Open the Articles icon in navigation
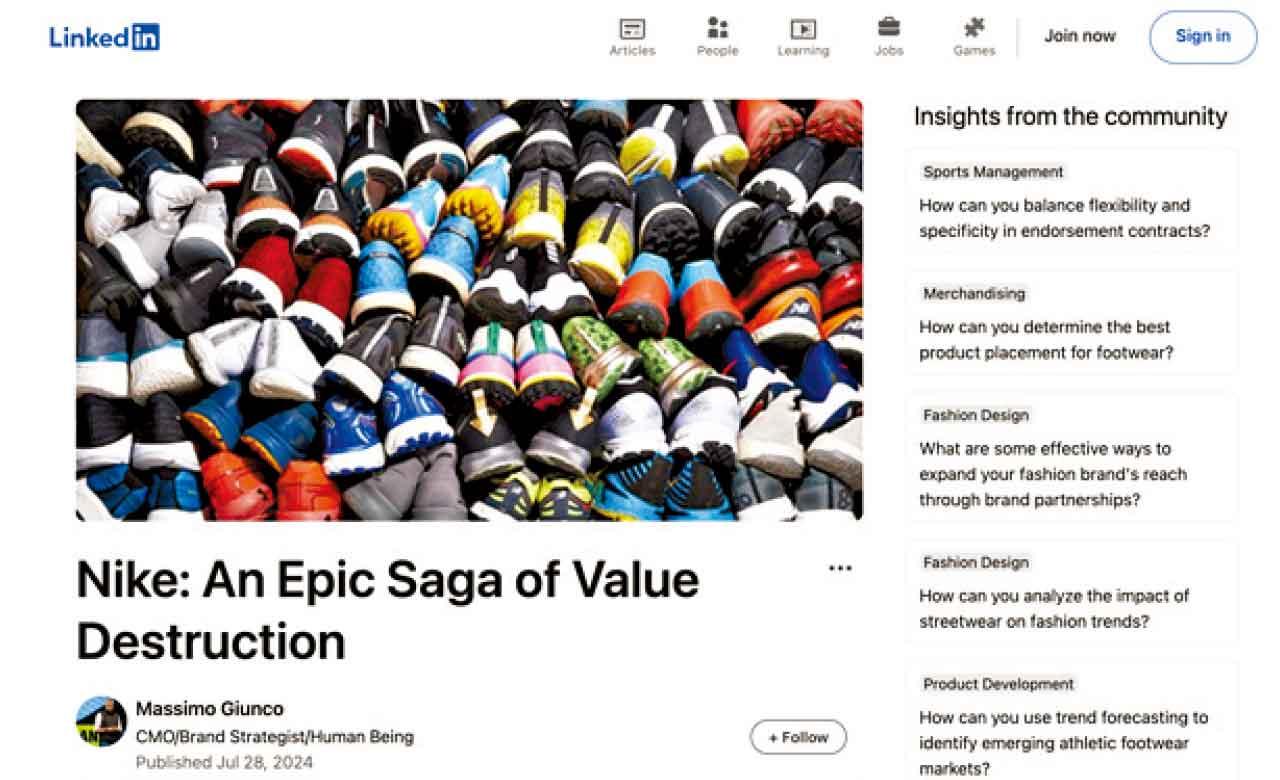Image resolution: width=1280 pixels, height=780 pixels. tap(632, 29)
